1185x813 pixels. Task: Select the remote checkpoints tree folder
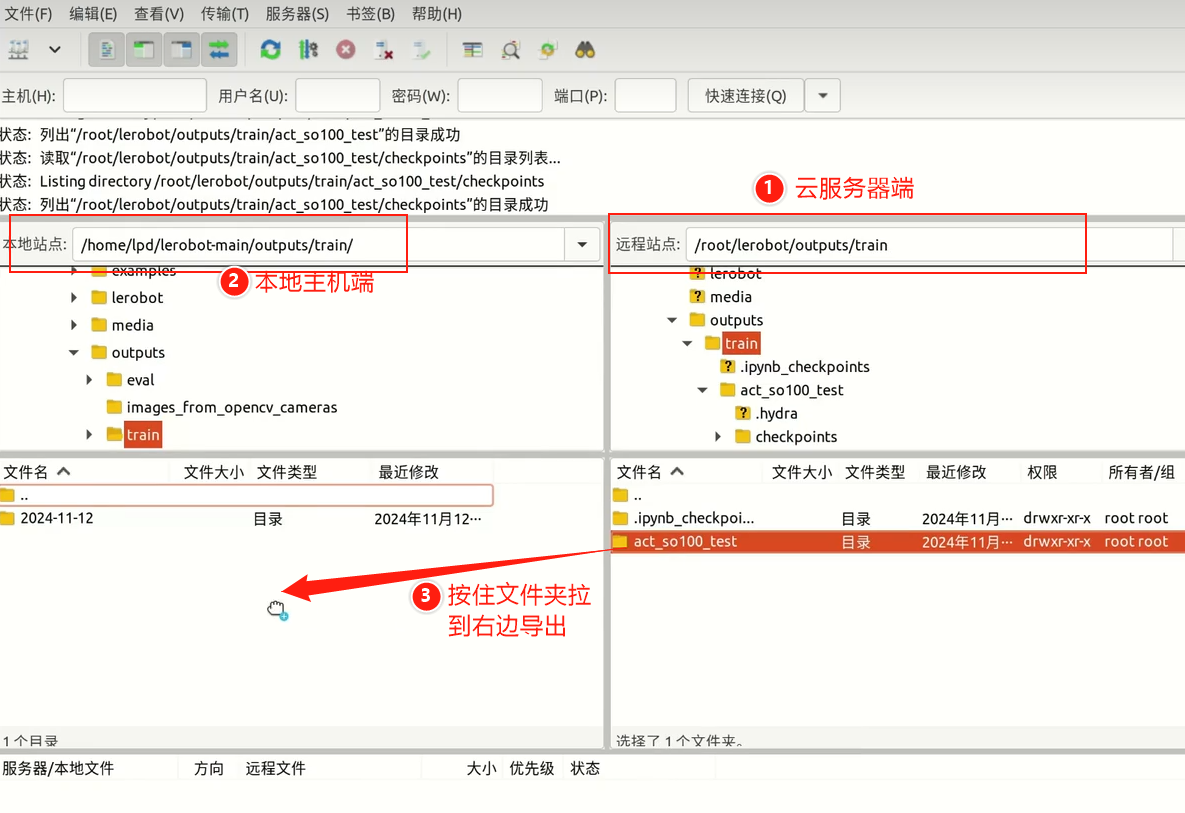796,437
